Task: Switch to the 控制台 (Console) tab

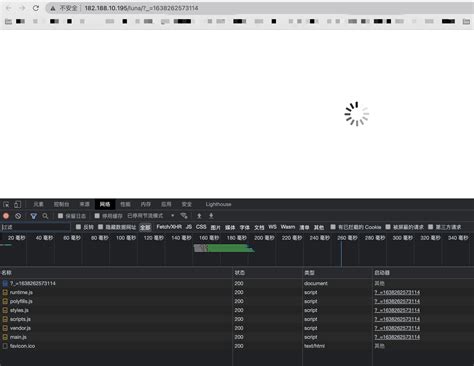Action: pyautogui.click(x=62, y=204)
